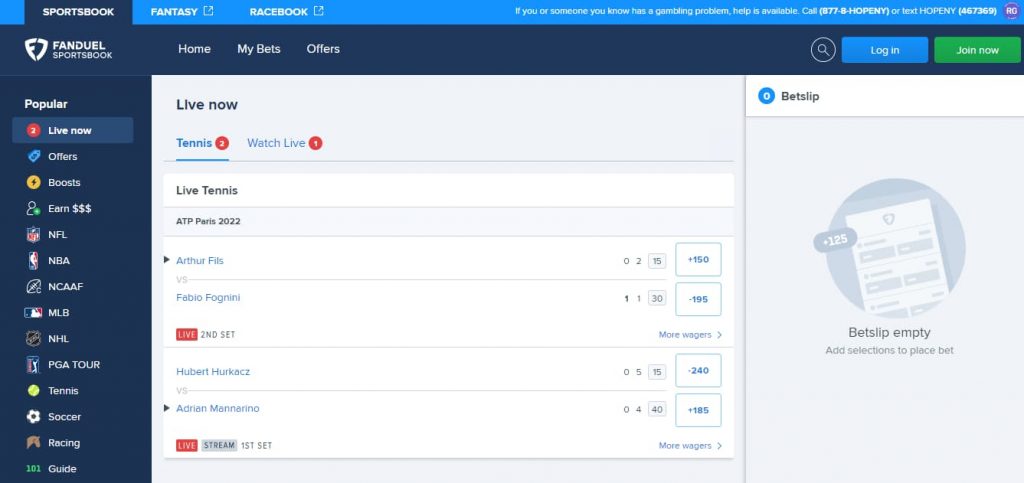Click the Earn $$$ person icon

click(33, 209)
